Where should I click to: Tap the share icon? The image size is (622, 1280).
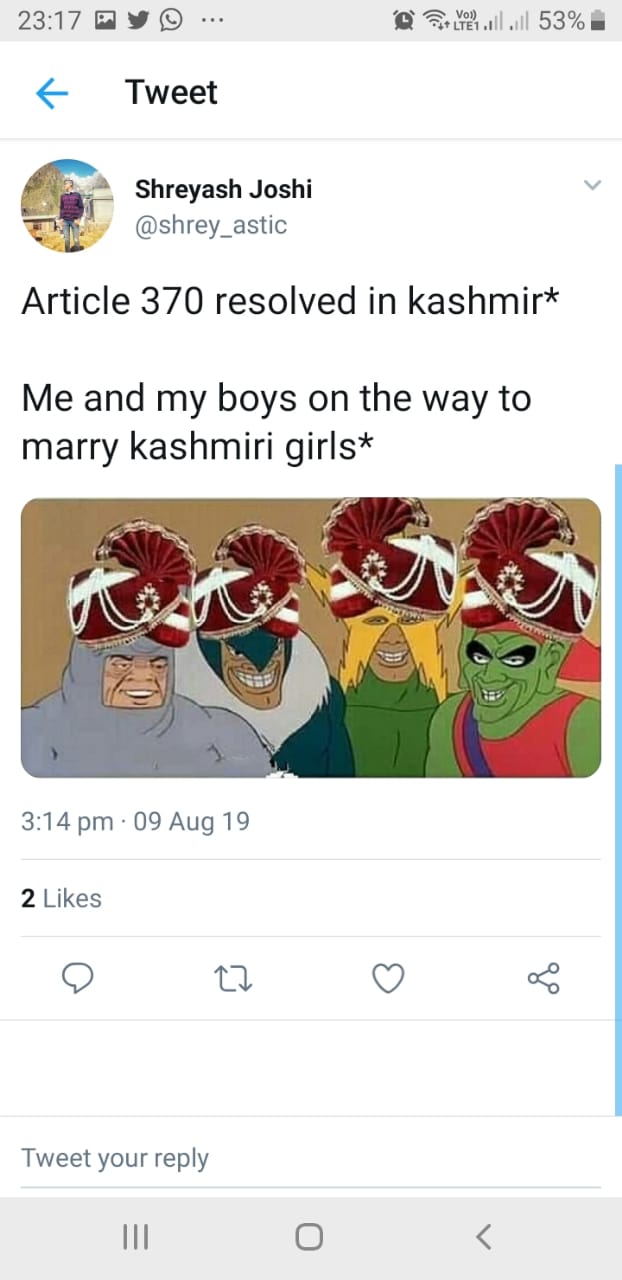(544, 978)
